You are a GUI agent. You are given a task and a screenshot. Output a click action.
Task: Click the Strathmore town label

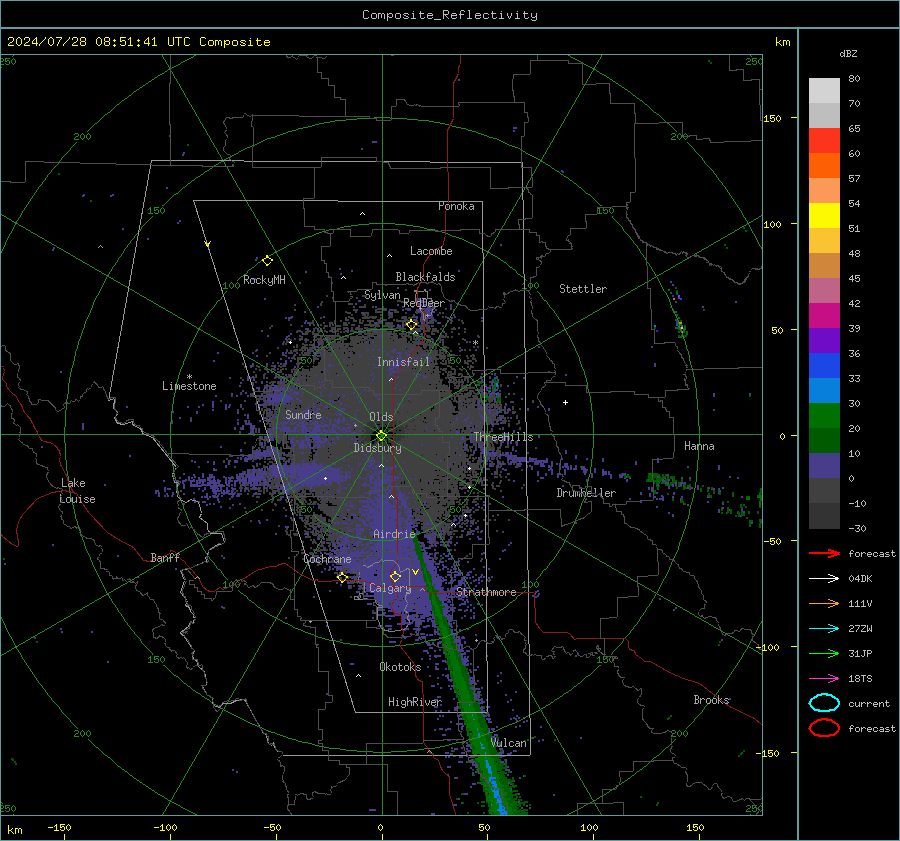486,592
